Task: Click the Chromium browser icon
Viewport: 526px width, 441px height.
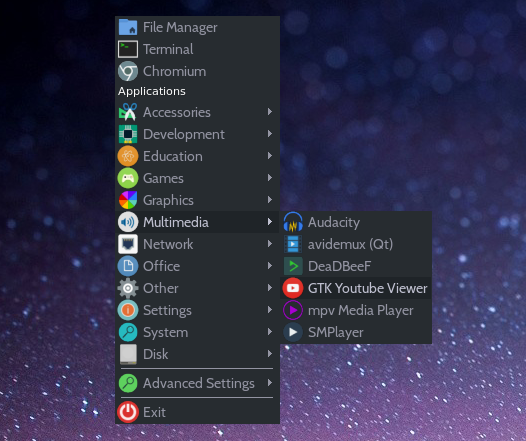Action: coord(128,71)
